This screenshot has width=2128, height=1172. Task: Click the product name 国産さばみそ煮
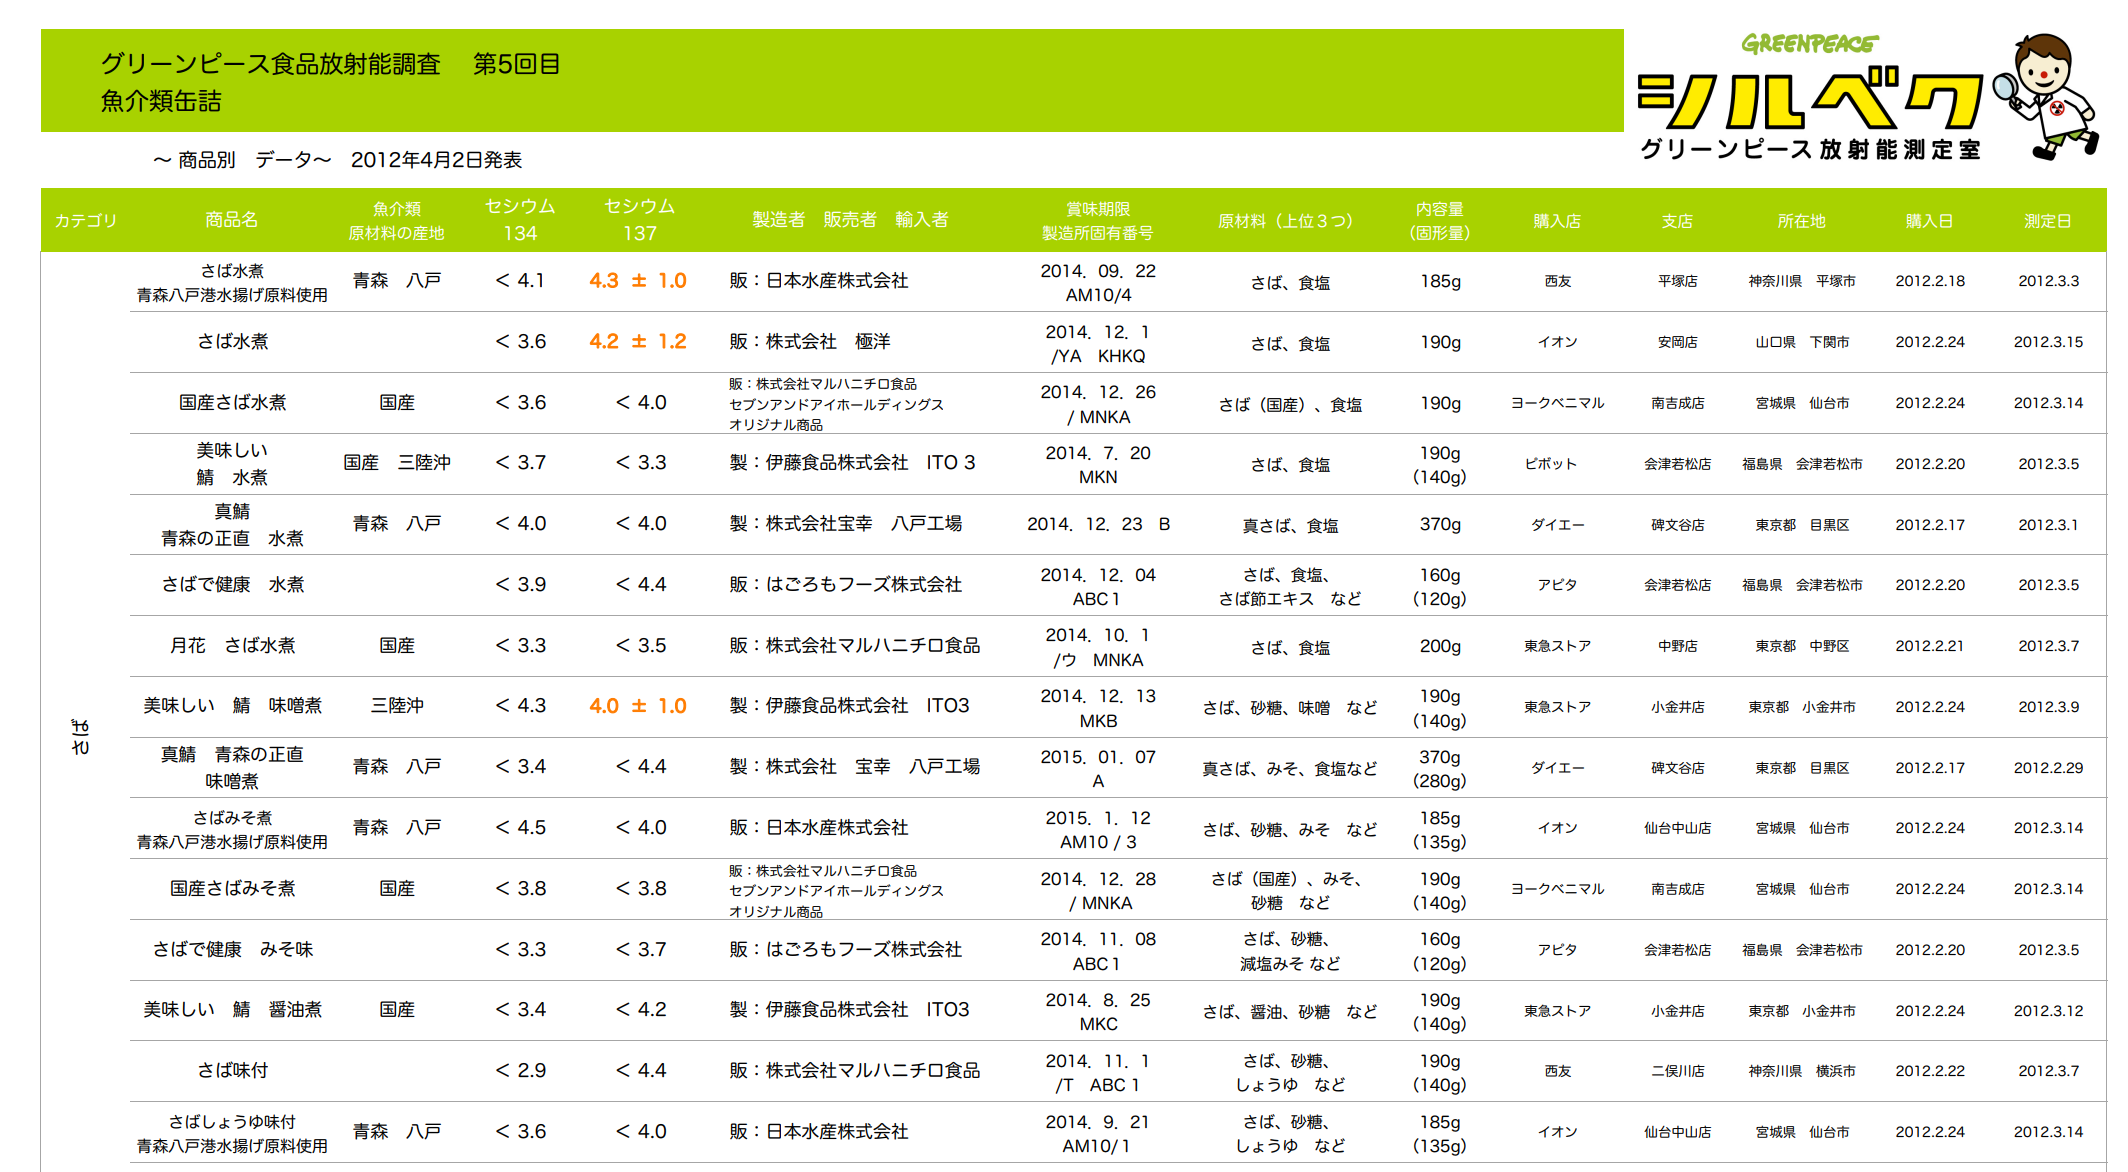(x=232, y=889)
